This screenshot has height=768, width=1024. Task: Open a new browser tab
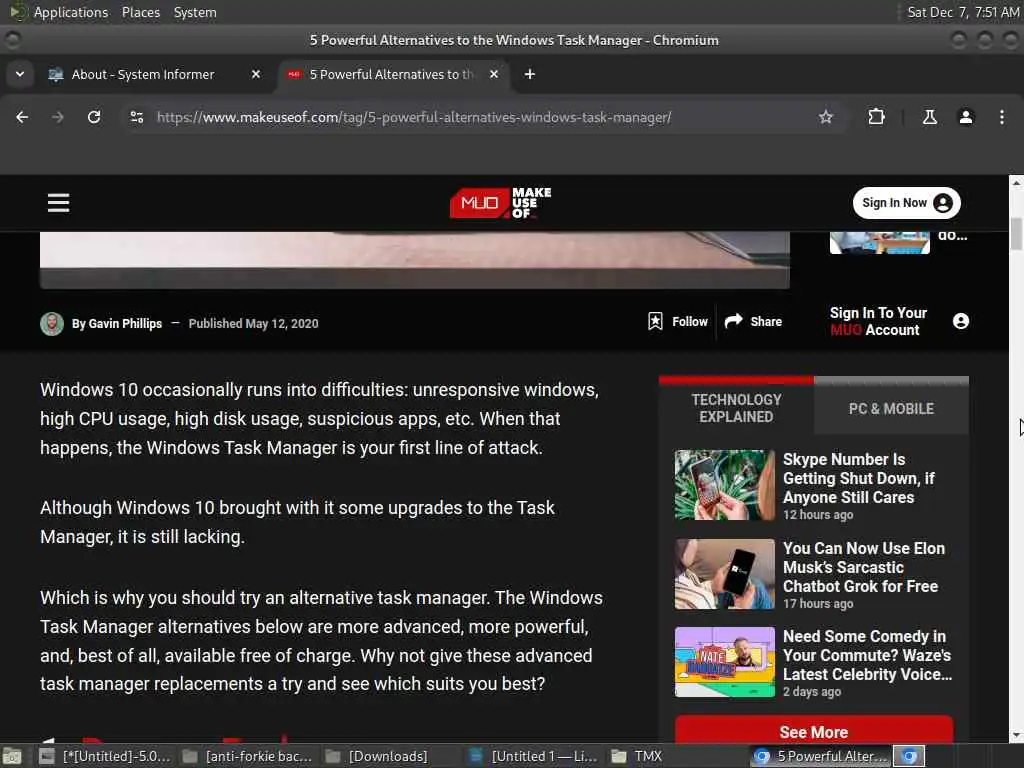(x=530, y=74)
